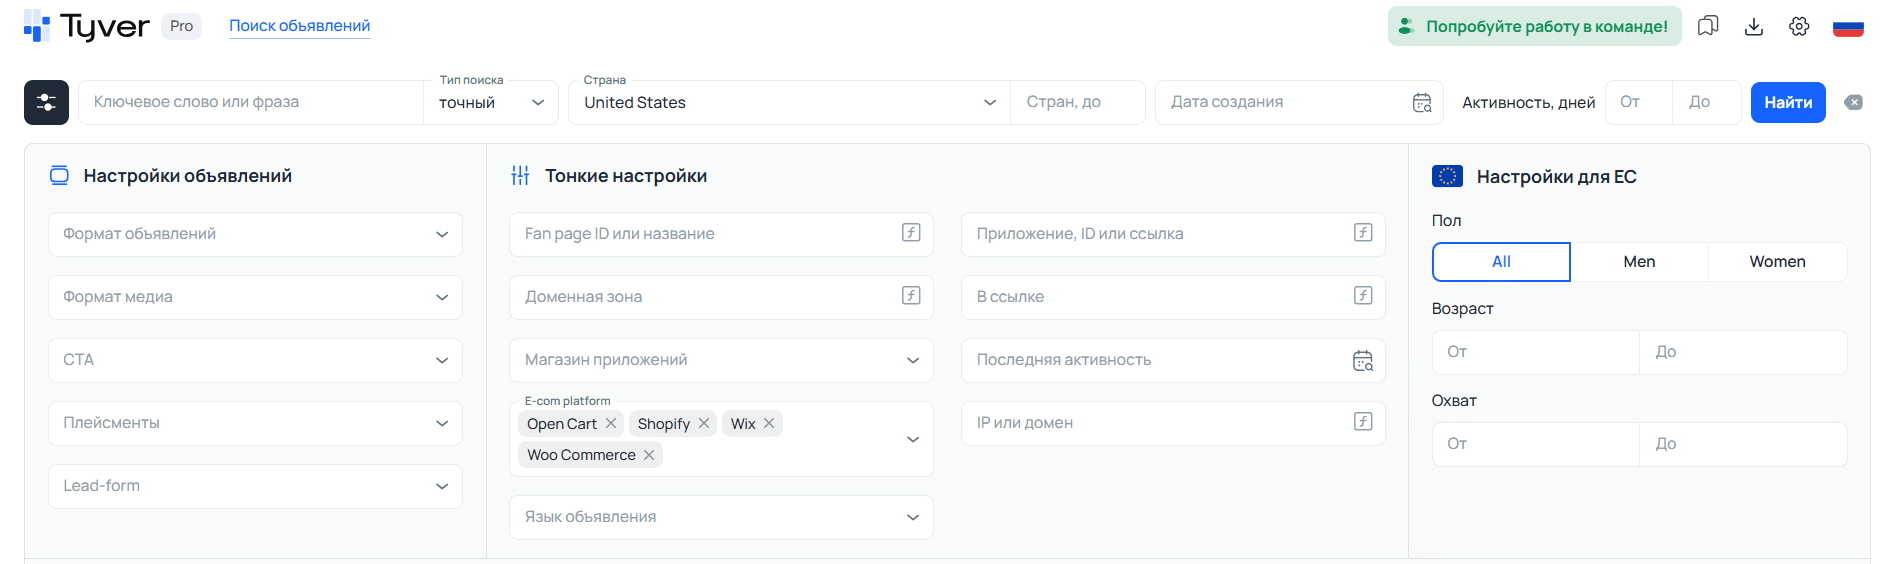
Task: Expand Формат медиа dropdown
Action: pyautogui.click(x=255, y=297)
